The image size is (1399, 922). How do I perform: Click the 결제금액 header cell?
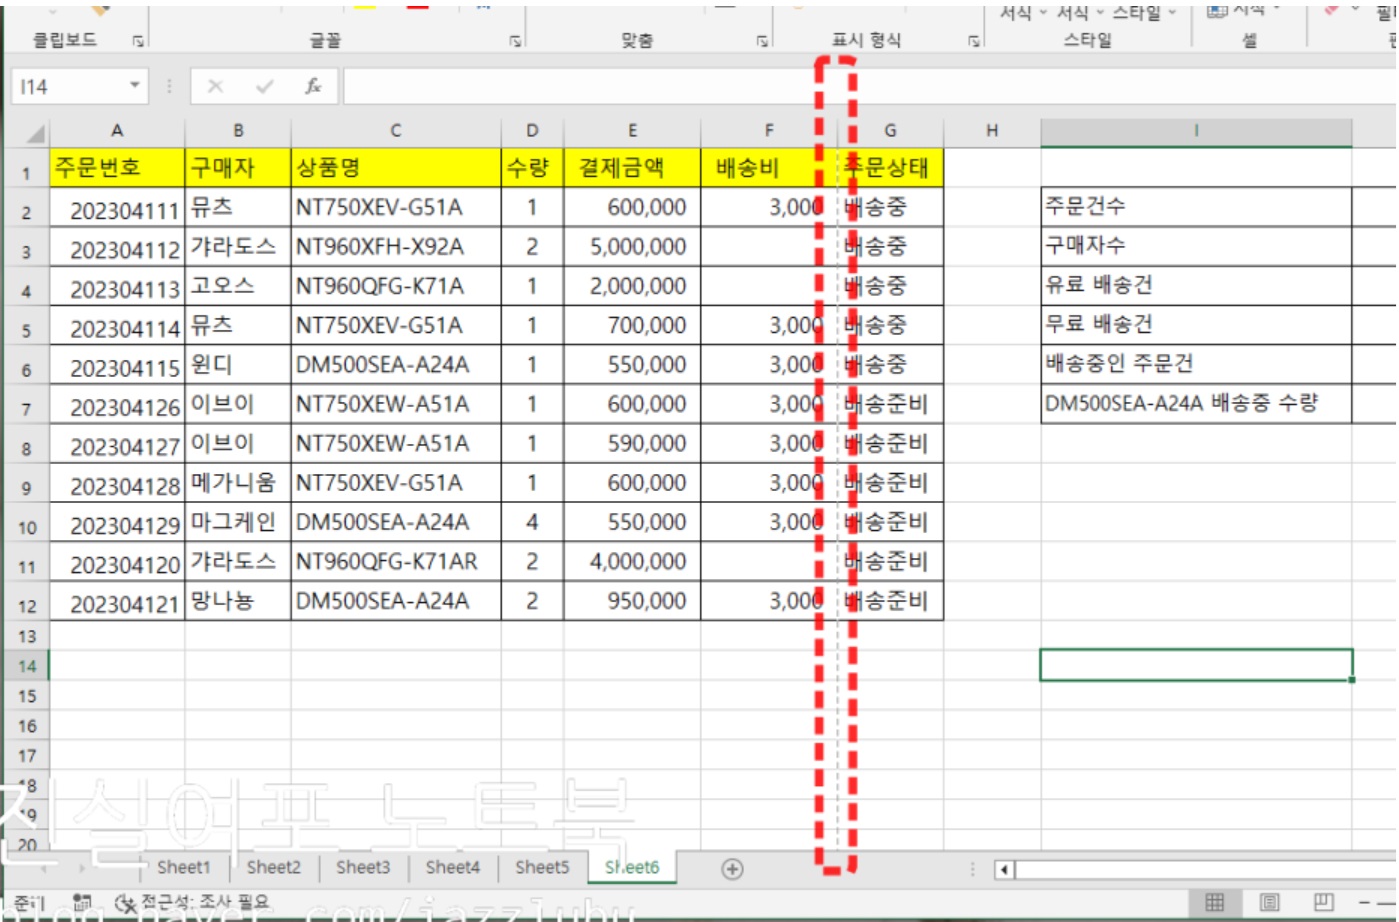[x=632, y=167]
